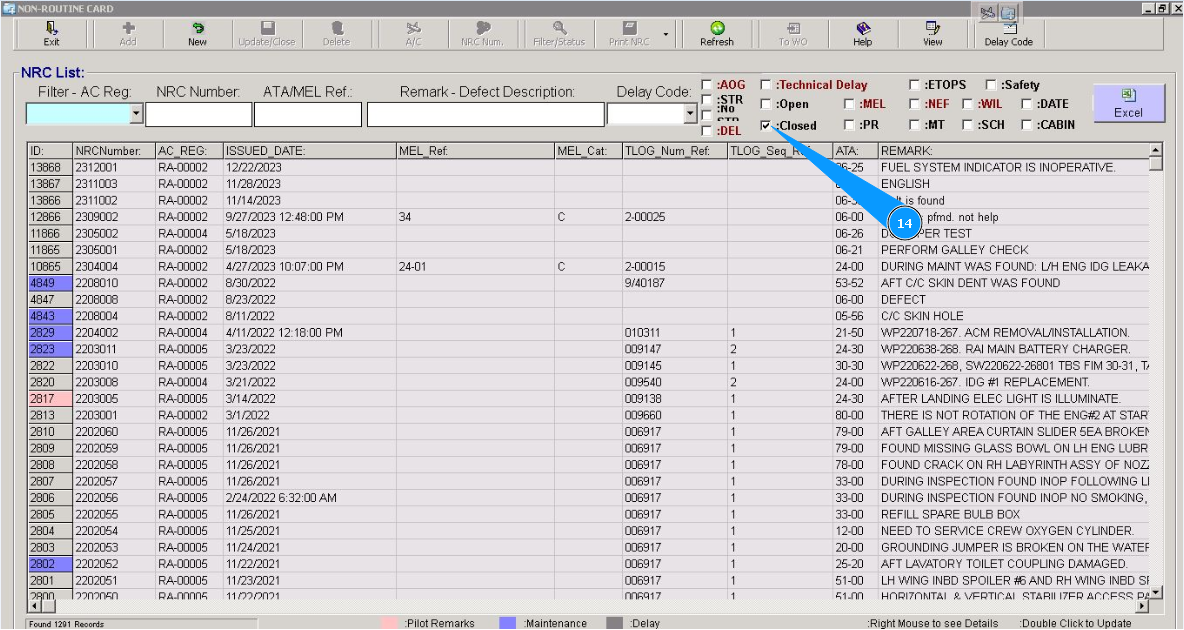
Task: Click the ISSUED_DATE column header
Action: pos(310,151)
